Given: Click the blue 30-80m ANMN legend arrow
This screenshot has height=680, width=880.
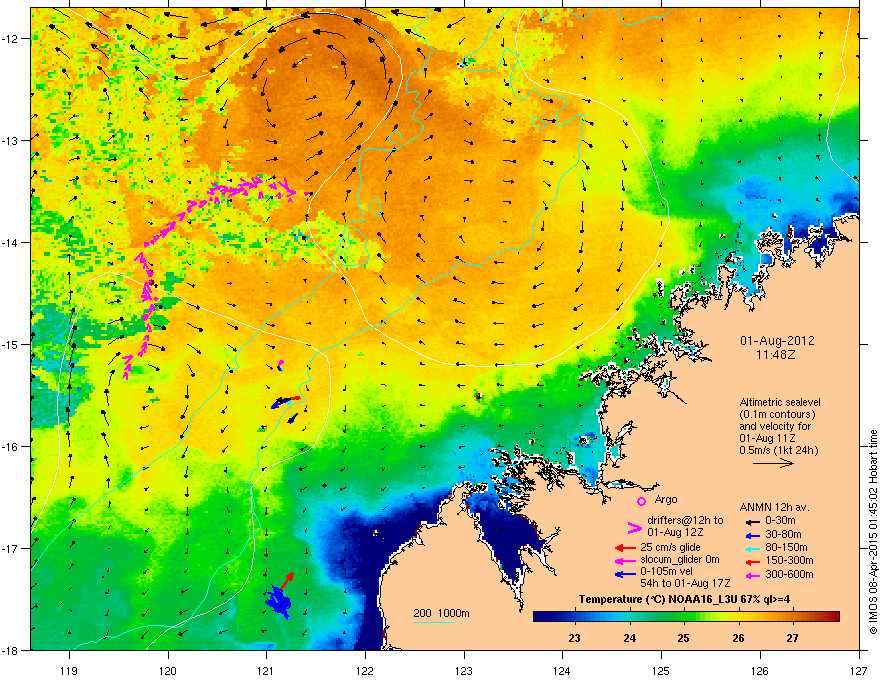Looking at the screenshot, I should 752,535.
